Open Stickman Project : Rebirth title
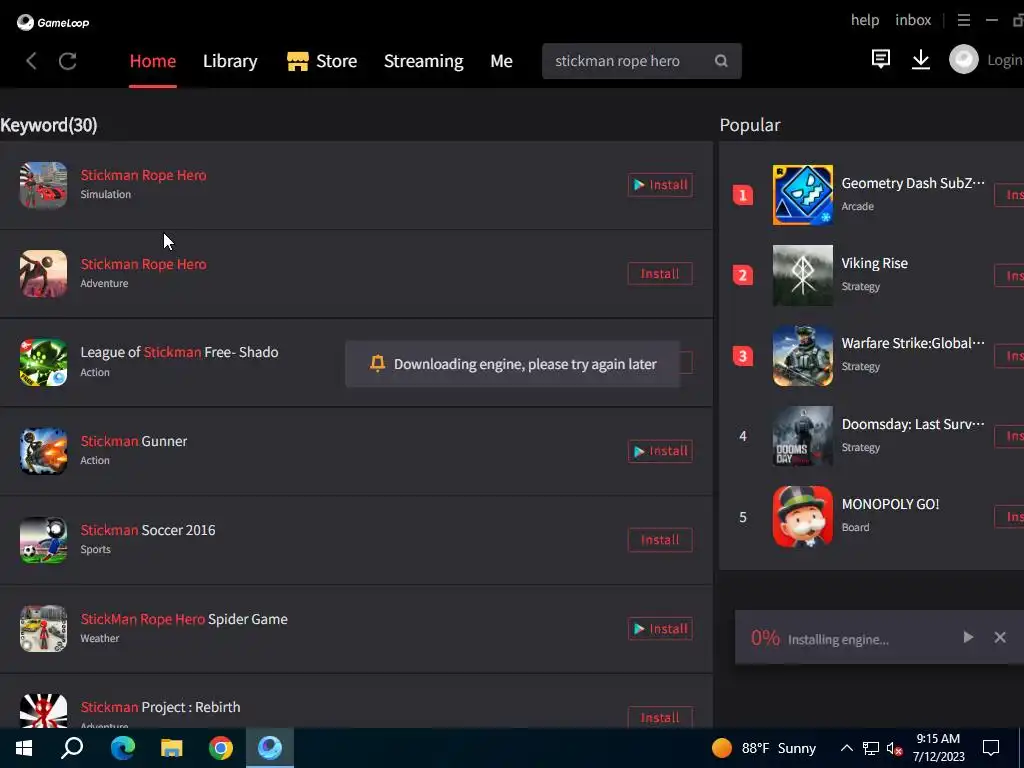The image size is (1024, 768). tap(160, 707)
